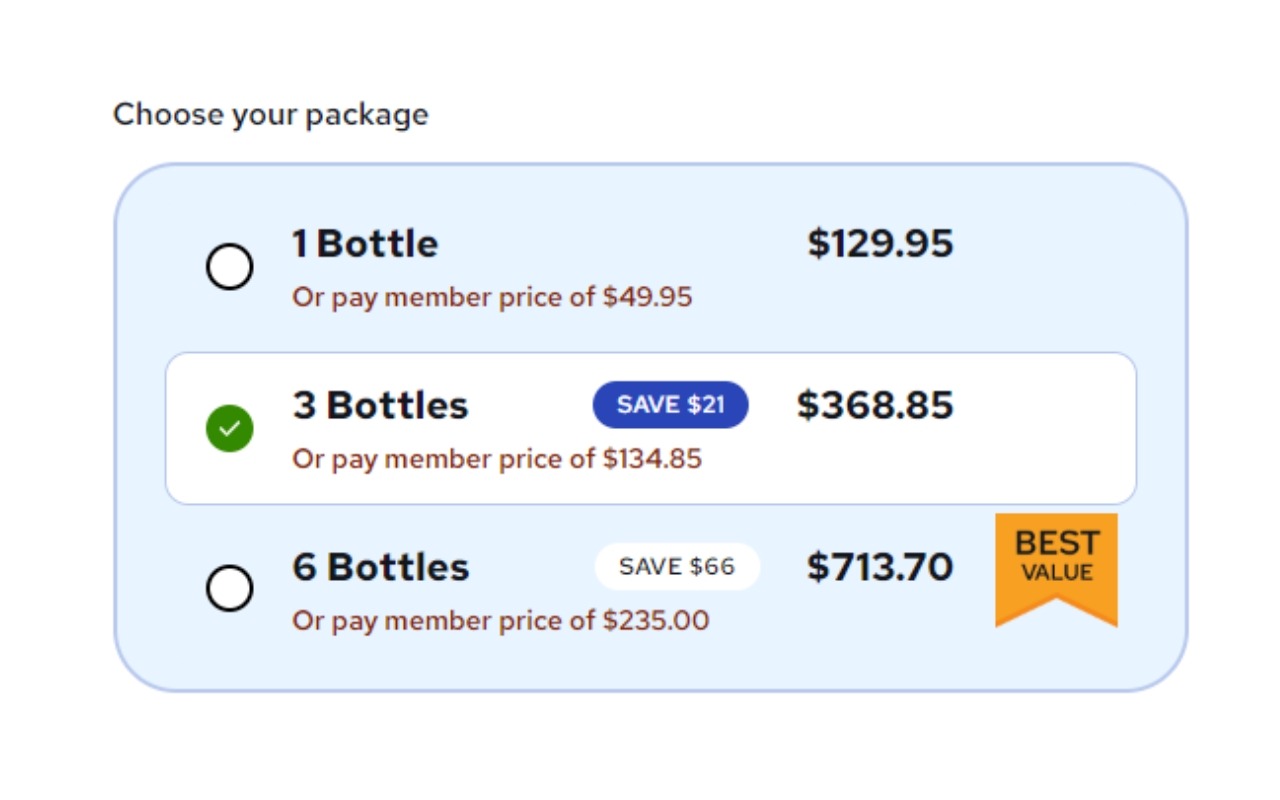
Task: Click the $713.70 price
Action: click(880, 568)
